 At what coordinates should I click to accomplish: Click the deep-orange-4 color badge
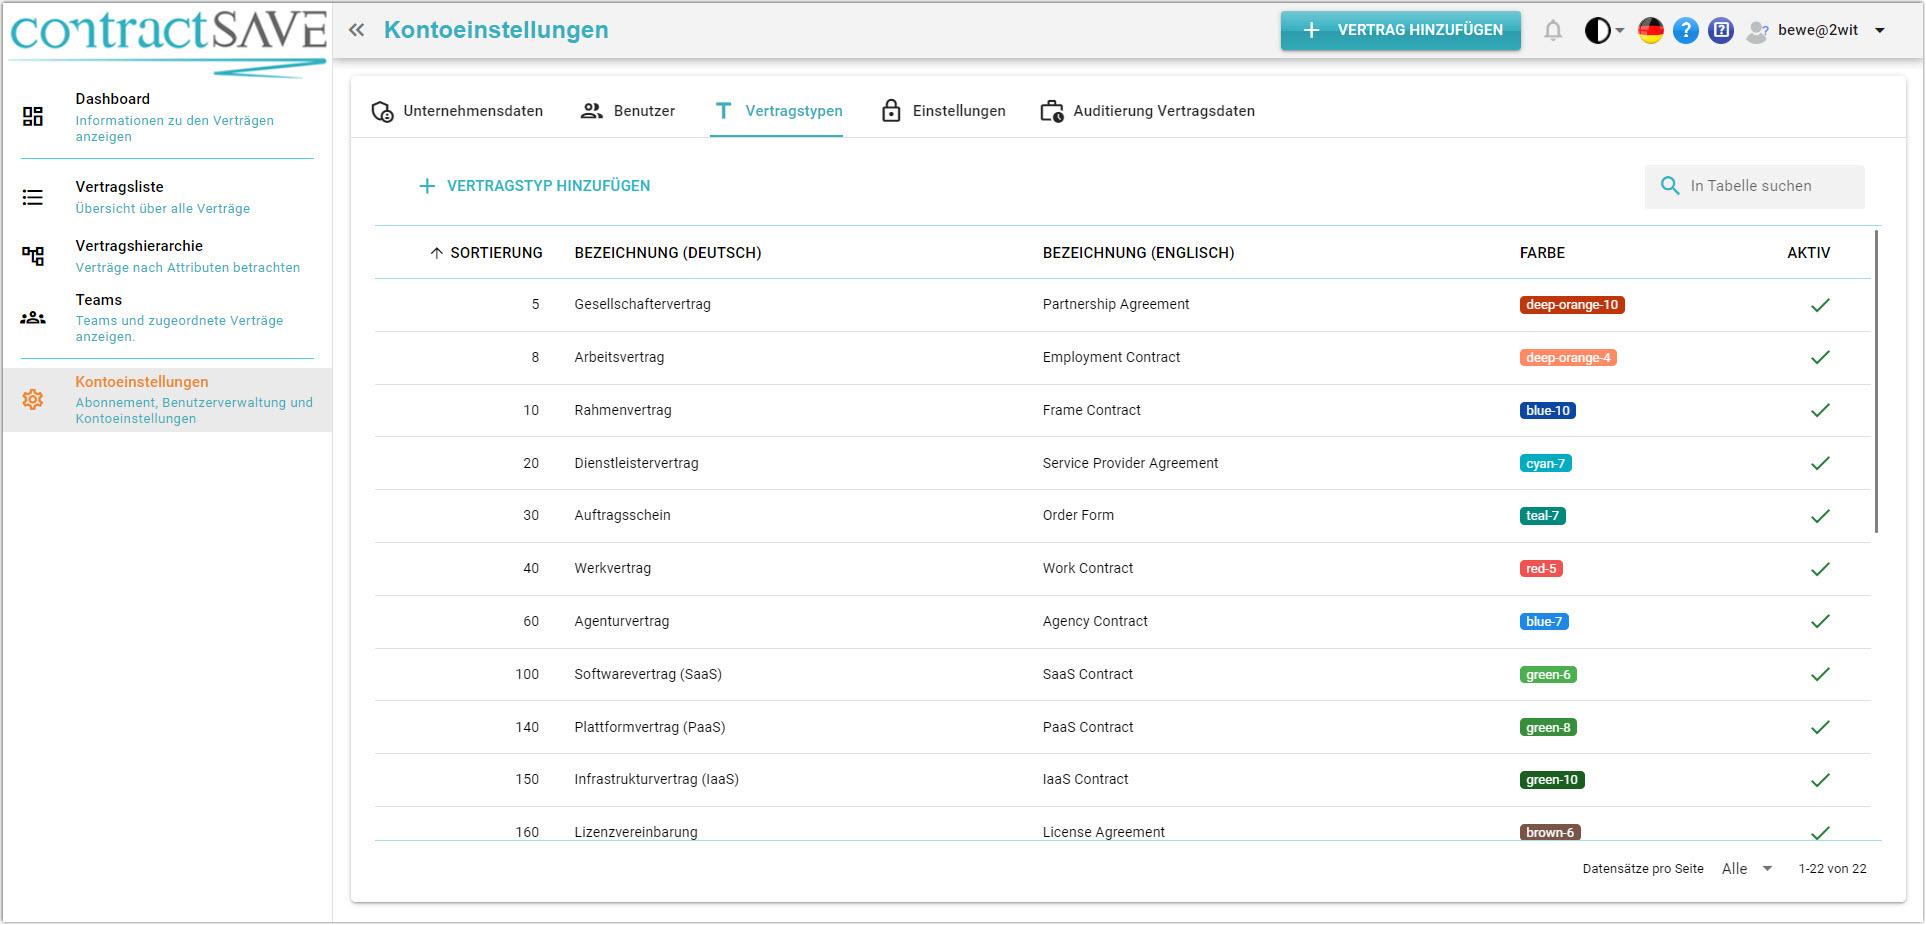coord(1568,357)
